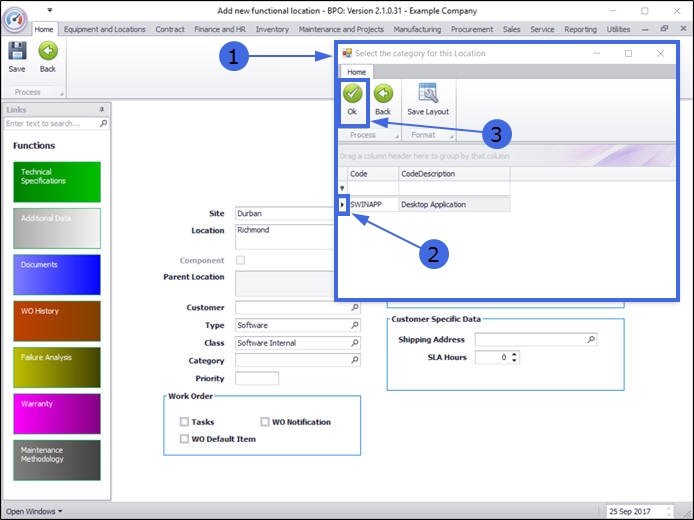
Task: Open the Inventory tab
Action: click(272, 29)
